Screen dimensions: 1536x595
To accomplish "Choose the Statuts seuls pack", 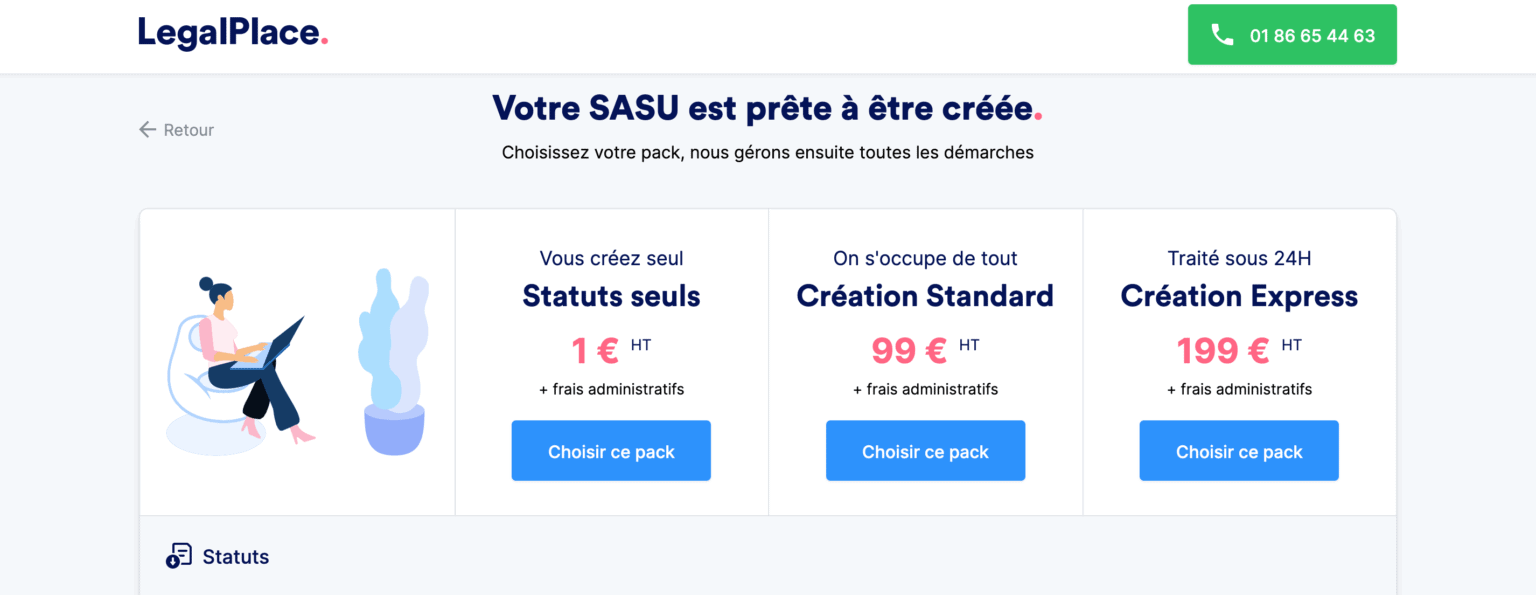I will (x=611, y=450).
